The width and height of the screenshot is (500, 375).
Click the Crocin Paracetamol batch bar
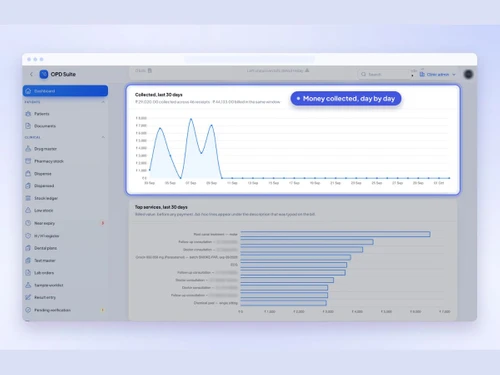tap(296, 257)
